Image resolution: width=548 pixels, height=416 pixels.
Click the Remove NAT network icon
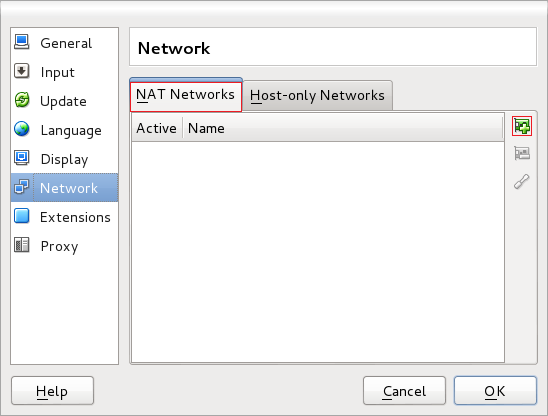[x=522, y=153]
